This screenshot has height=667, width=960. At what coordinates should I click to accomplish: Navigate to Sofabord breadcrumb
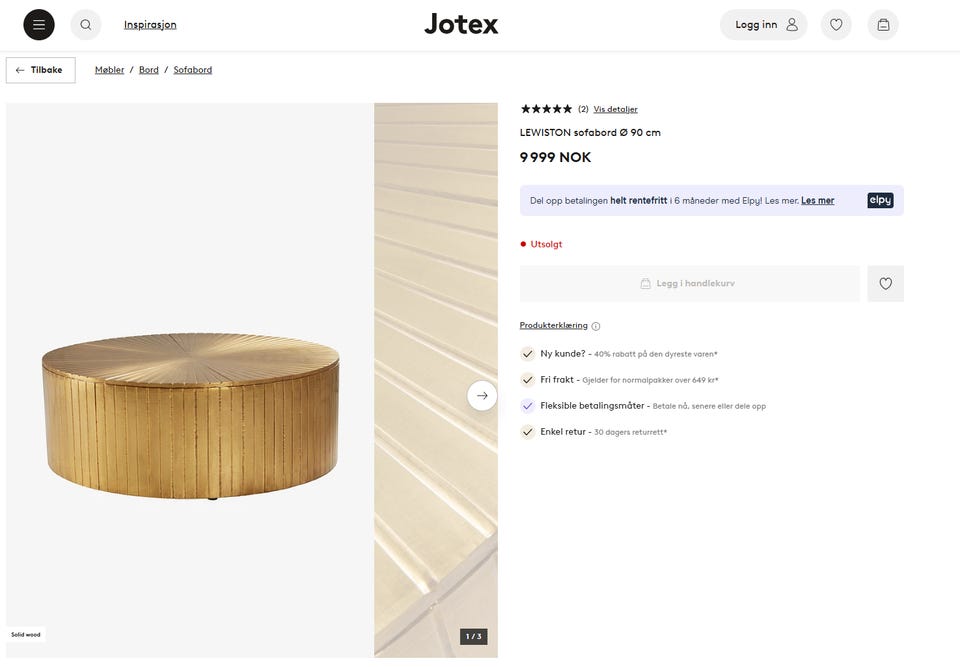193,70
